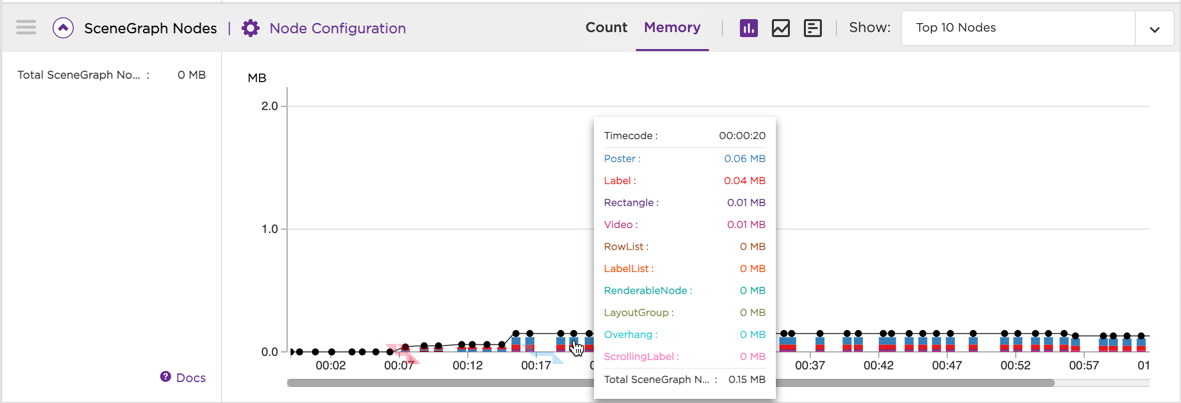Click the 00:02 time axis label

coord(330,365)
